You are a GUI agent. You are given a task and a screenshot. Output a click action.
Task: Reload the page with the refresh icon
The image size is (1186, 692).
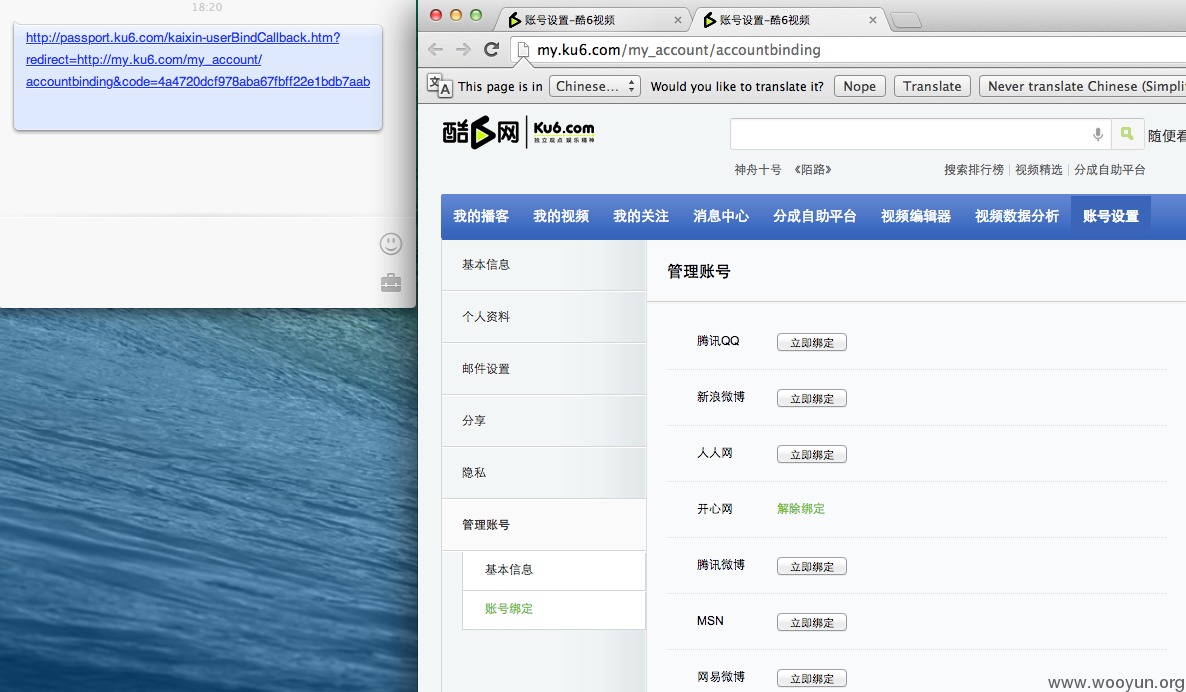pyautogui.click(x=492, y=49)
